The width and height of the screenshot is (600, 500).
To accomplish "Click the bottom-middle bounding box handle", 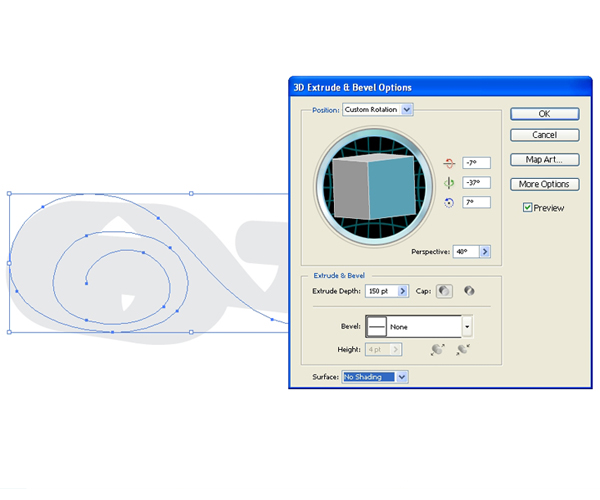I will point(191,332).
